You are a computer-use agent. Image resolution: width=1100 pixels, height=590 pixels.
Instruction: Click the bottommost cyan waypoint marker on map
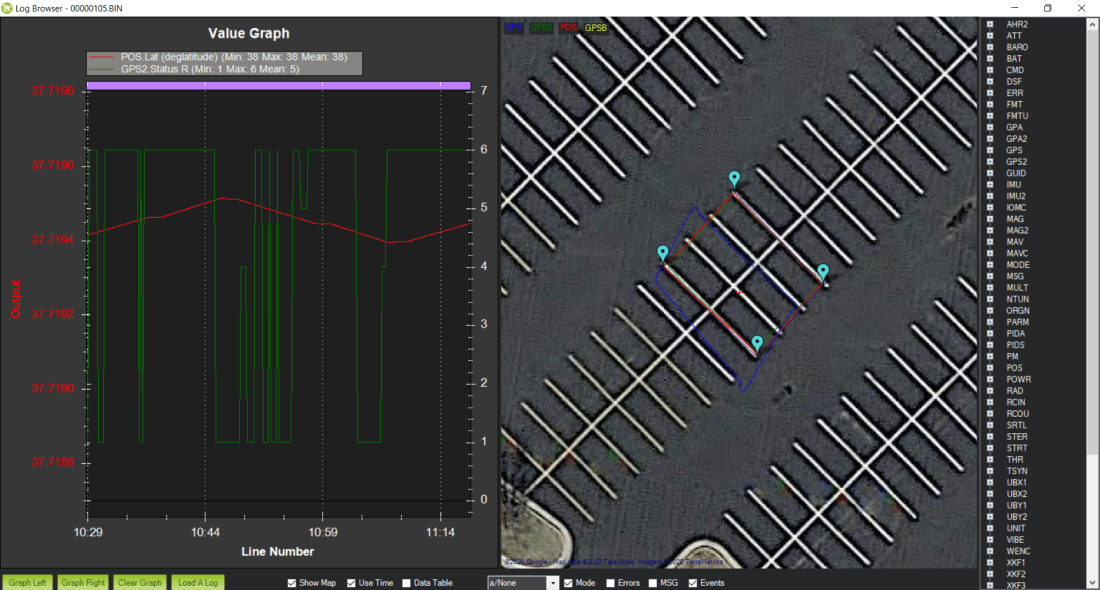click(757, 344)
